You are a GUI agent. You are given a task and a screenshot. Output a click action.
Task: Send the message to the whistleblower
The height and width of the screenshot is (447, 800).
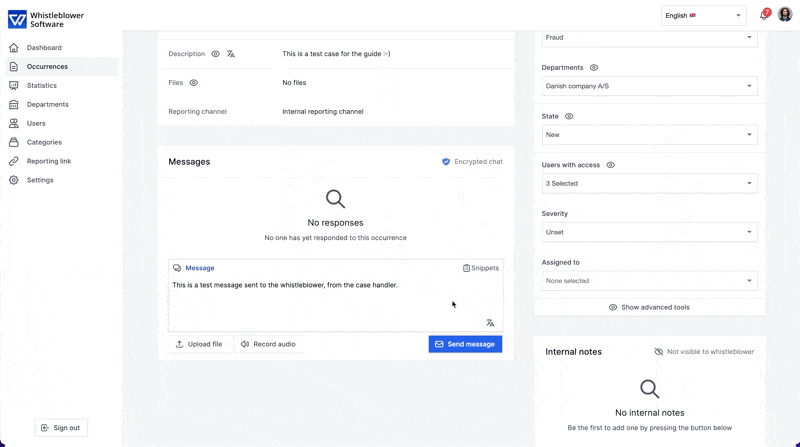pos(465,344)
